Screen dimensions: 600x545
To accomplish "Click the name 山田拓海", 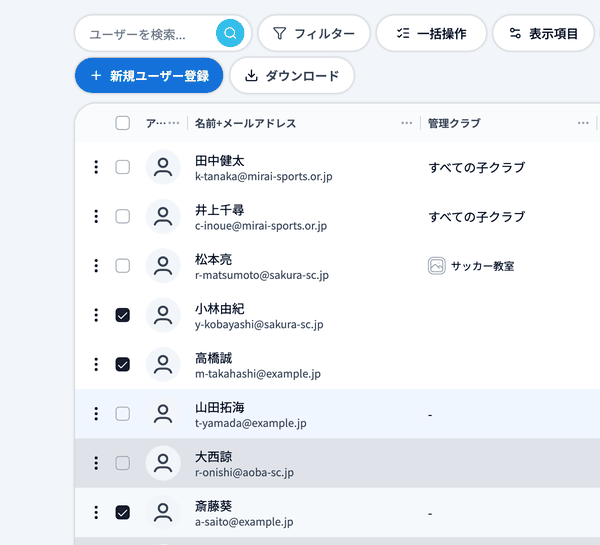I will coord(219,408).
